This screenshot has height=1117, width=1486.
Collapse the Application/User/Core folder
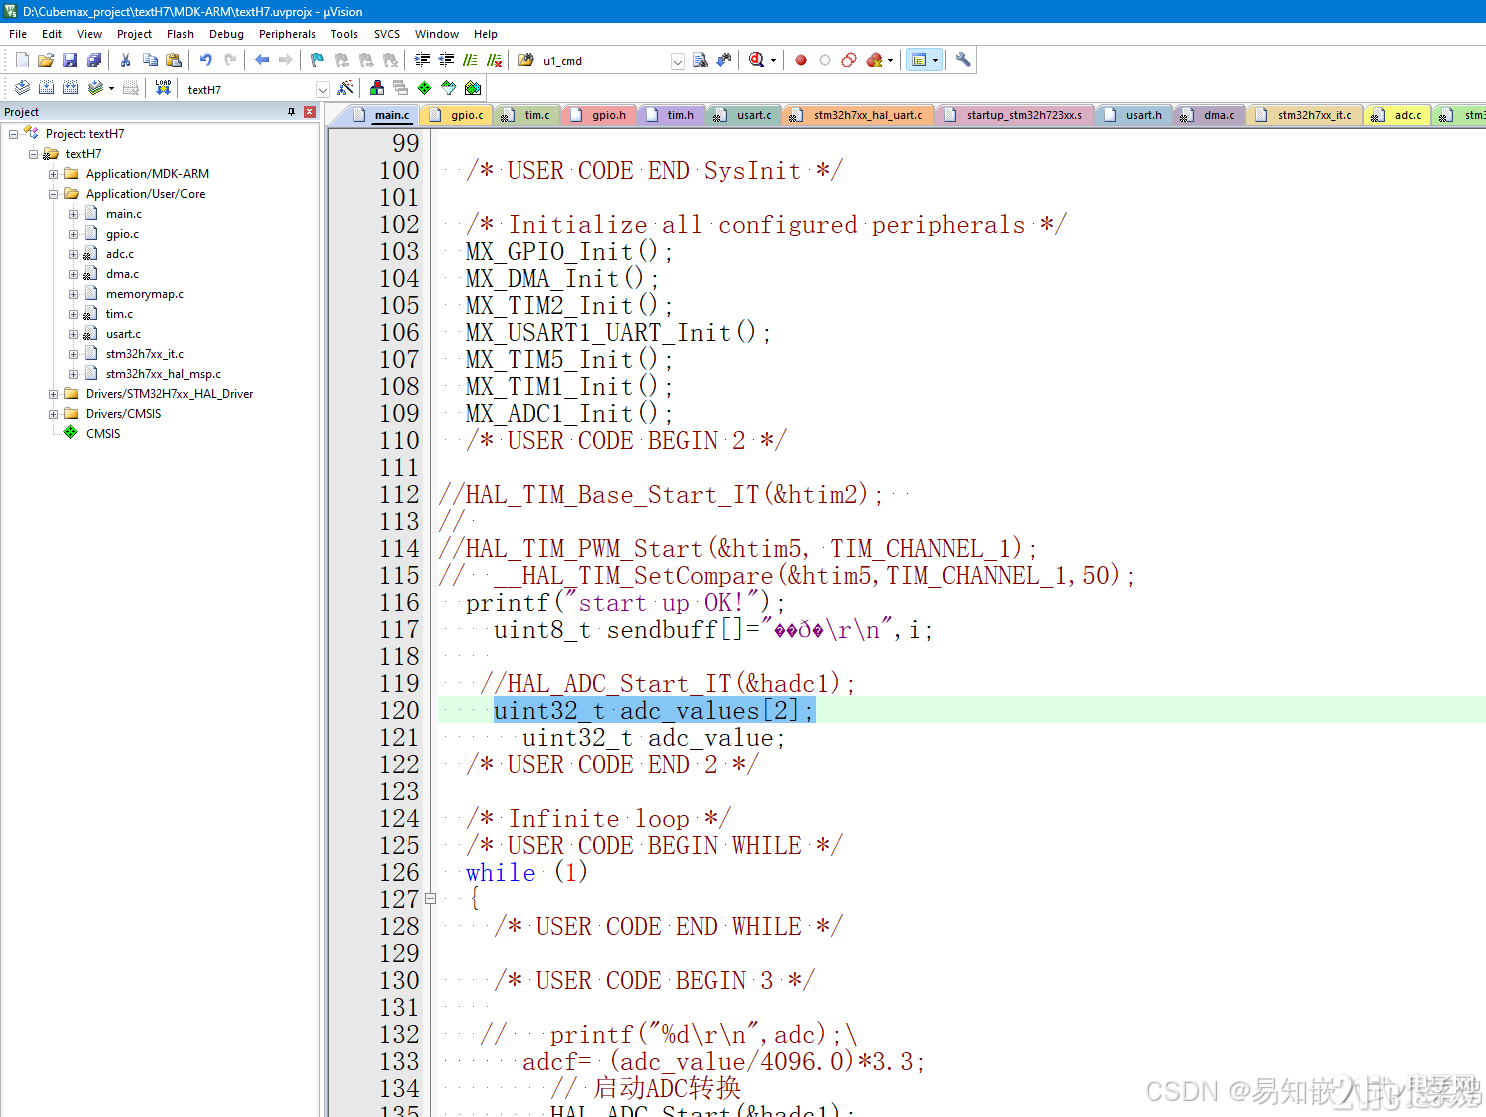click(53, 194)
